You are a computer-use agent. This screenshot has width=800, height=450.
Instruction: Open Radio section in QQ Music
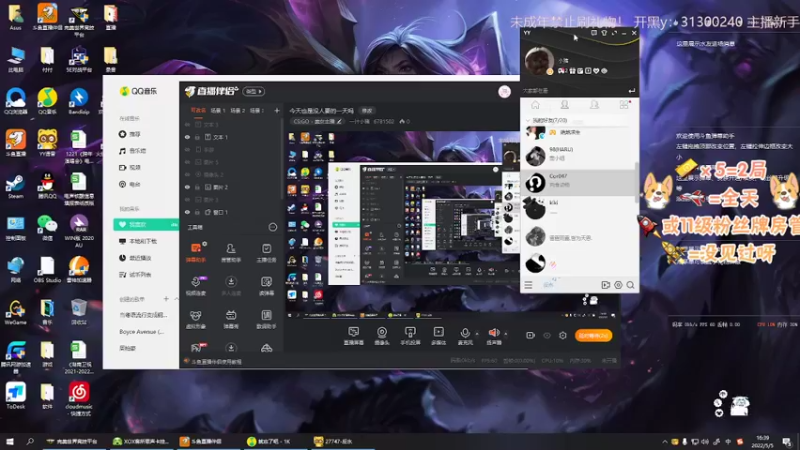tap(130, 184)
